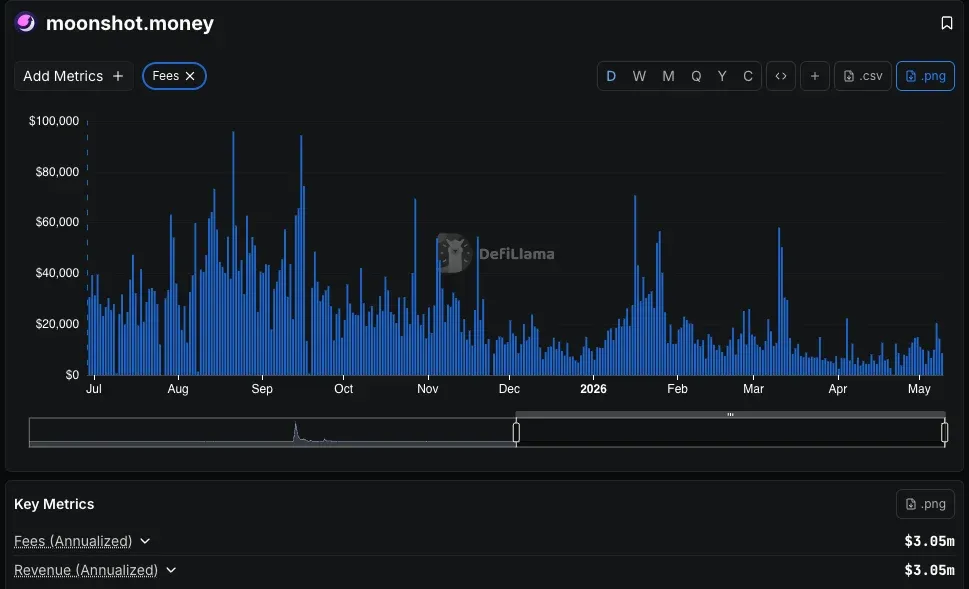Grab the left range slider handle
Screen dimensions: 969x589
(x=516, y=432)
